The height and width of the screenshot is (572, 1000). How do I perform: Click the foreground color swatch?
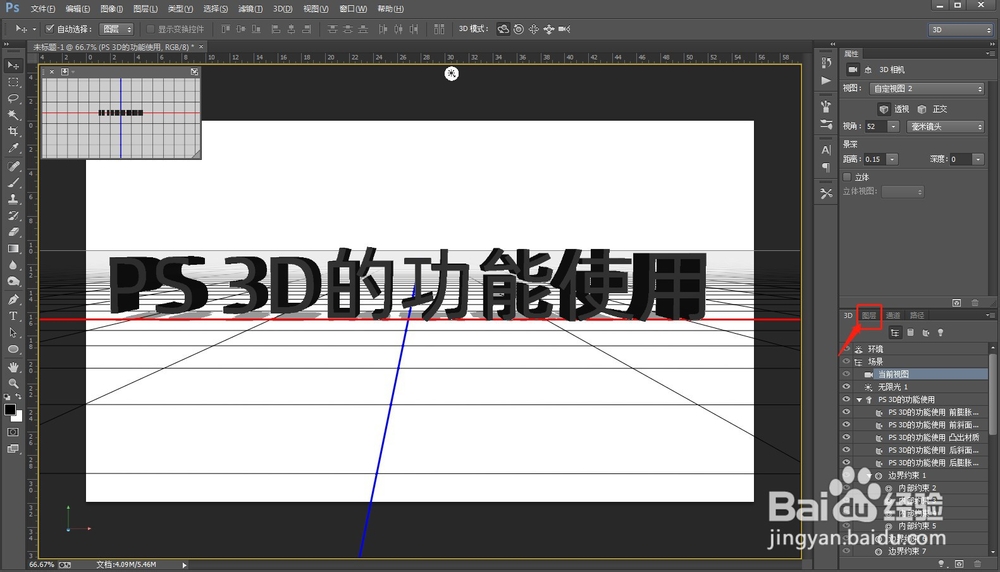[10, 410]
